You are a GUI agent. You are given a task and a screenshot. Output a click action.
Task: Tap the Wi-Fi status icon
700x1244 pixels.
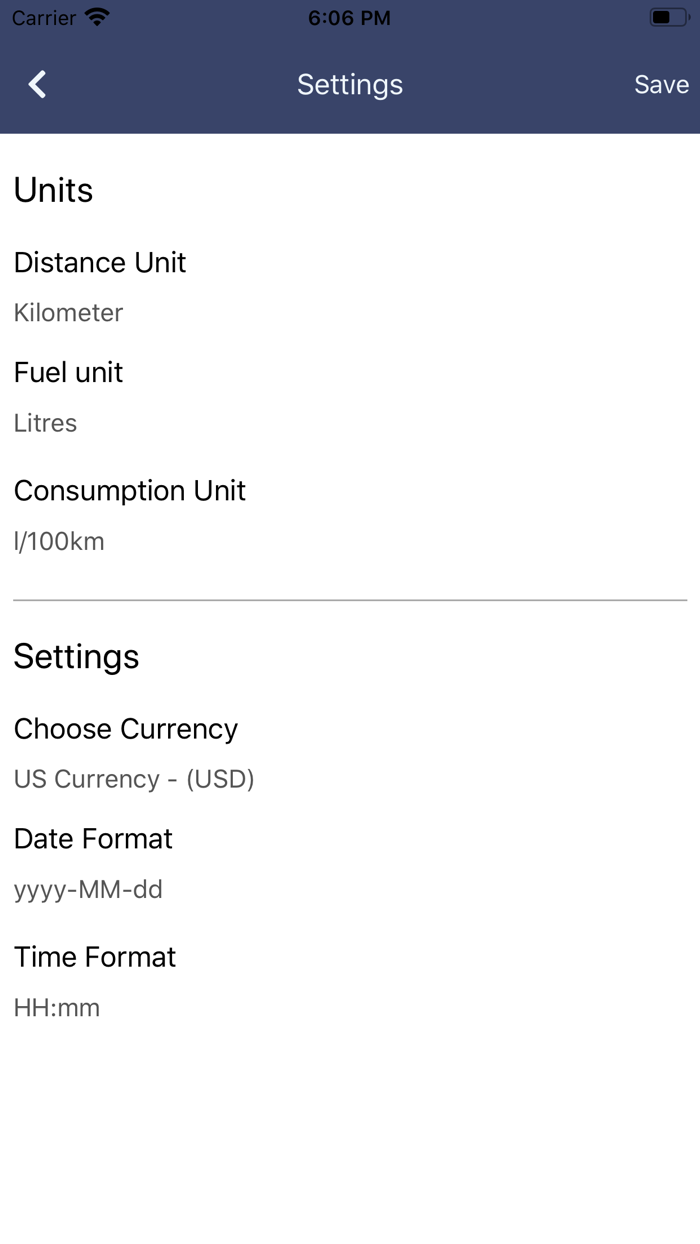97,17
